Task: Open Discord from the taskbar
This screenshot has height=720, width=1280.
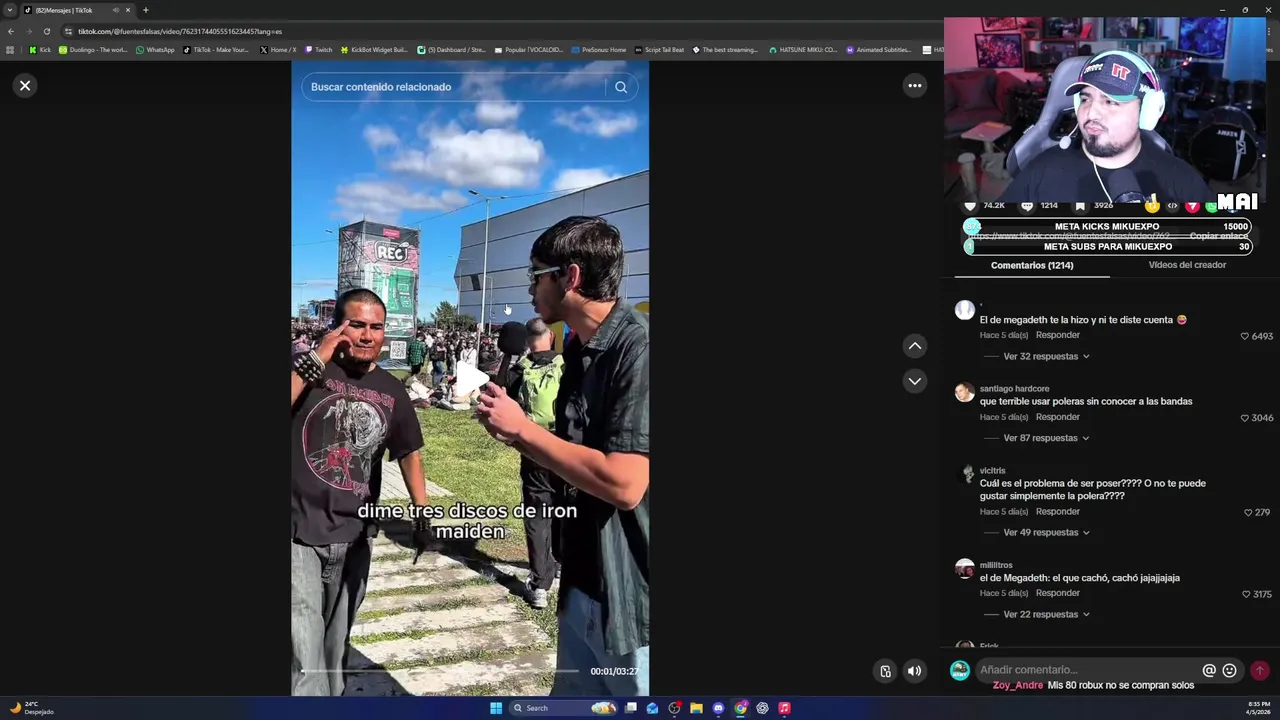Action: tap(718, 708)
